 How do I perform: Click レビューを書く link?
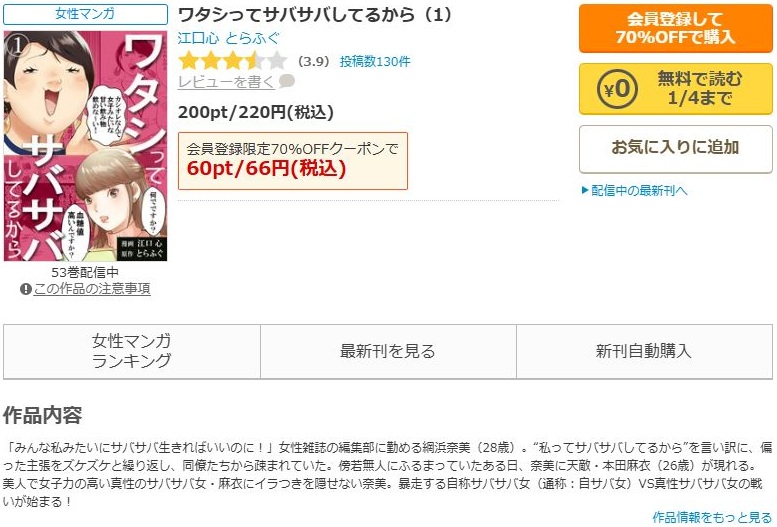pyautogui.click(x=226, y=82)
